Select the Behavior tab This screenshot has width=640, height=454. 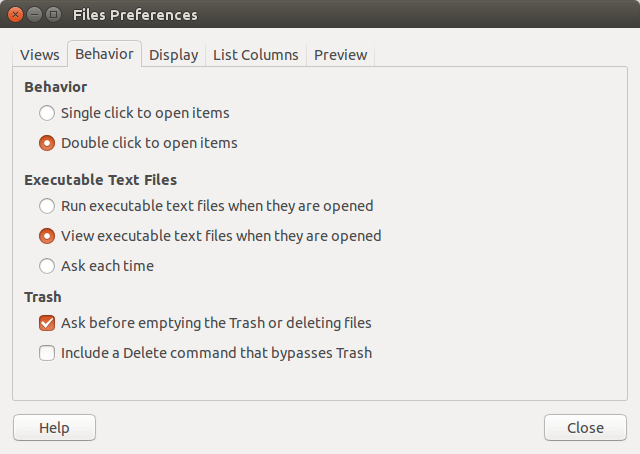pyautogui.click(x=104, y=54)
